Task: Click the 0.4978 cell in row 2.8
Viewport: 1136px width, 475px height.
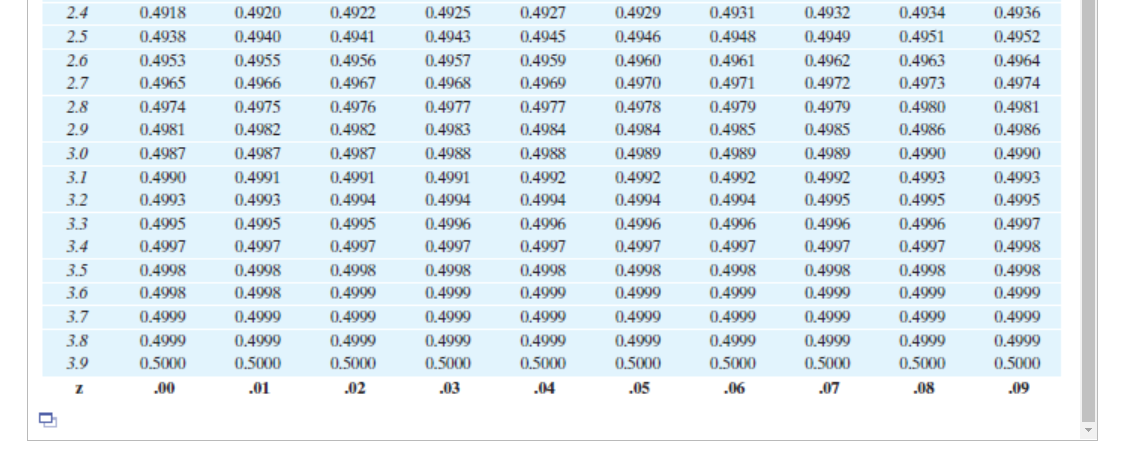Action: pyautogui.click(x=638, y=107)
